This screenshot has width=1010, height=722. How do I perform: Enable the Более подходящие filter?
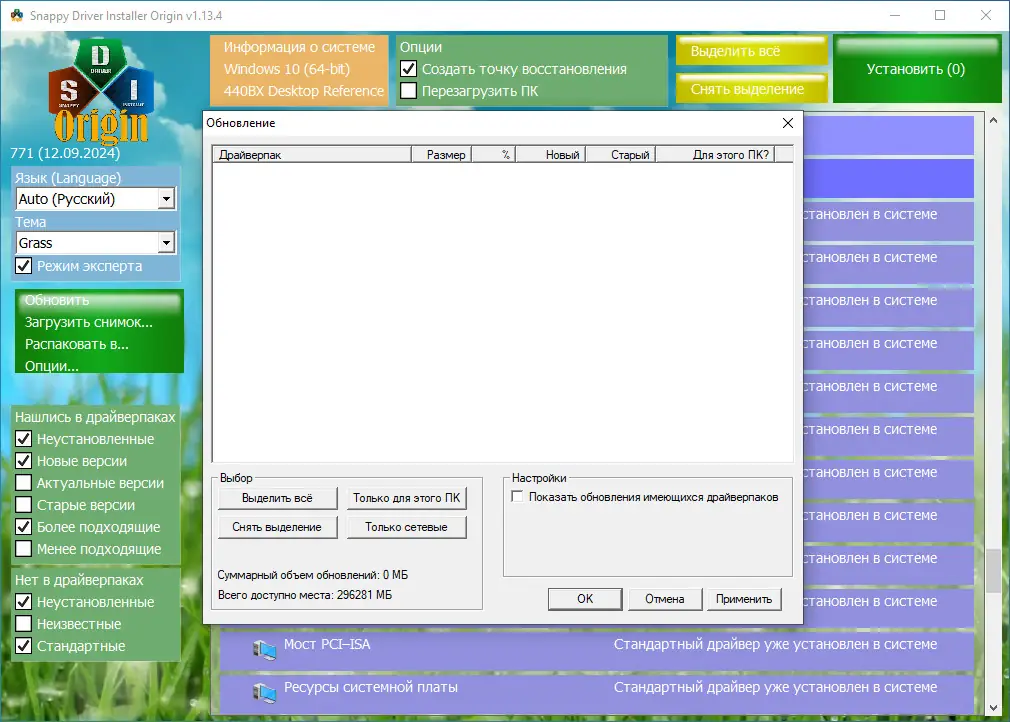(x=22, y=527)
